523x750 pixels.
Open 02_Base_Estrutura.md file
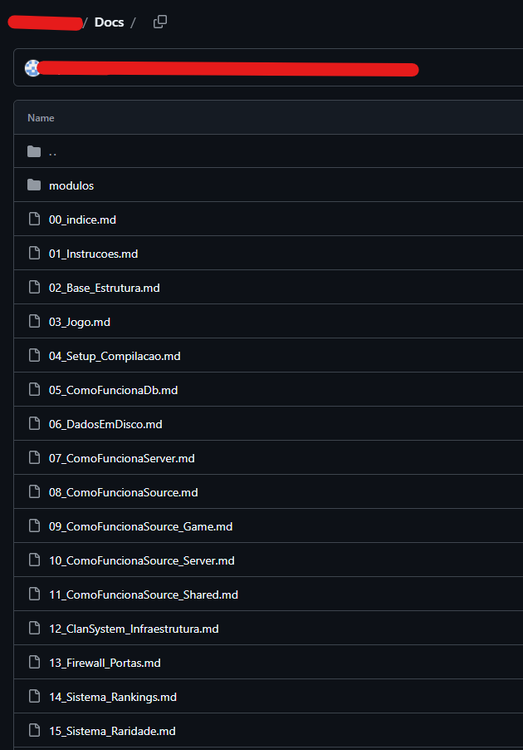pyautogui.click(x=104, y=288)
